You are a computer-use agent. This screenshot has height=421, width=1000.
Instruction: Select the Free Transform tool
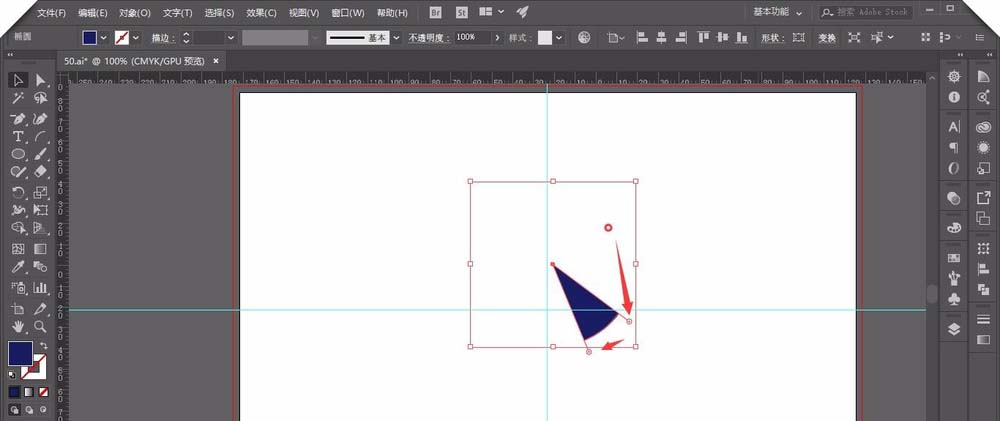[40, 210]
